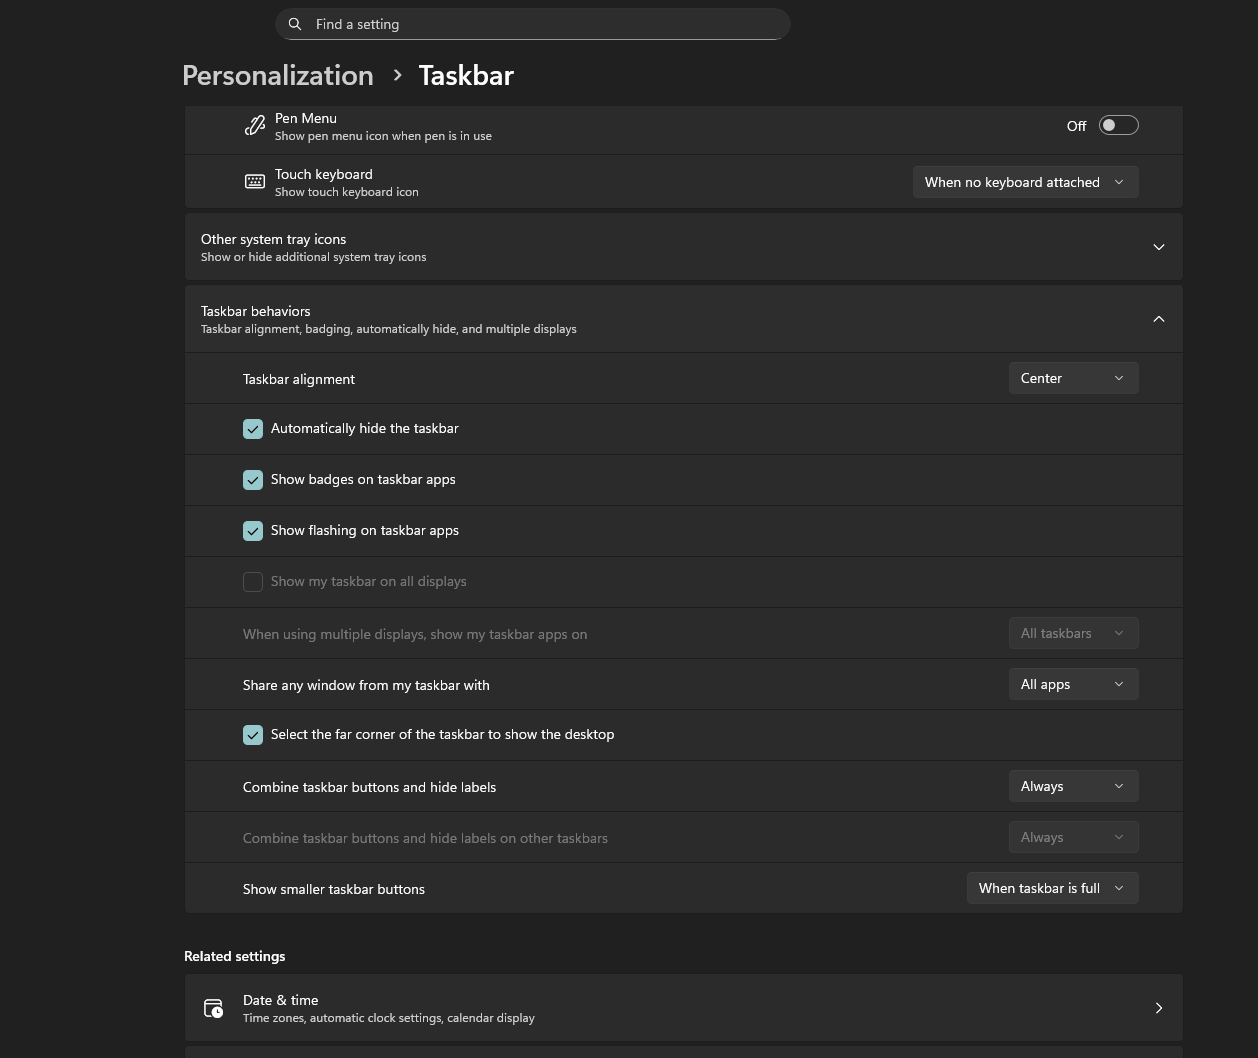Click the Pen Menu icon
1258x1058 pixels.
click(255, 125)
